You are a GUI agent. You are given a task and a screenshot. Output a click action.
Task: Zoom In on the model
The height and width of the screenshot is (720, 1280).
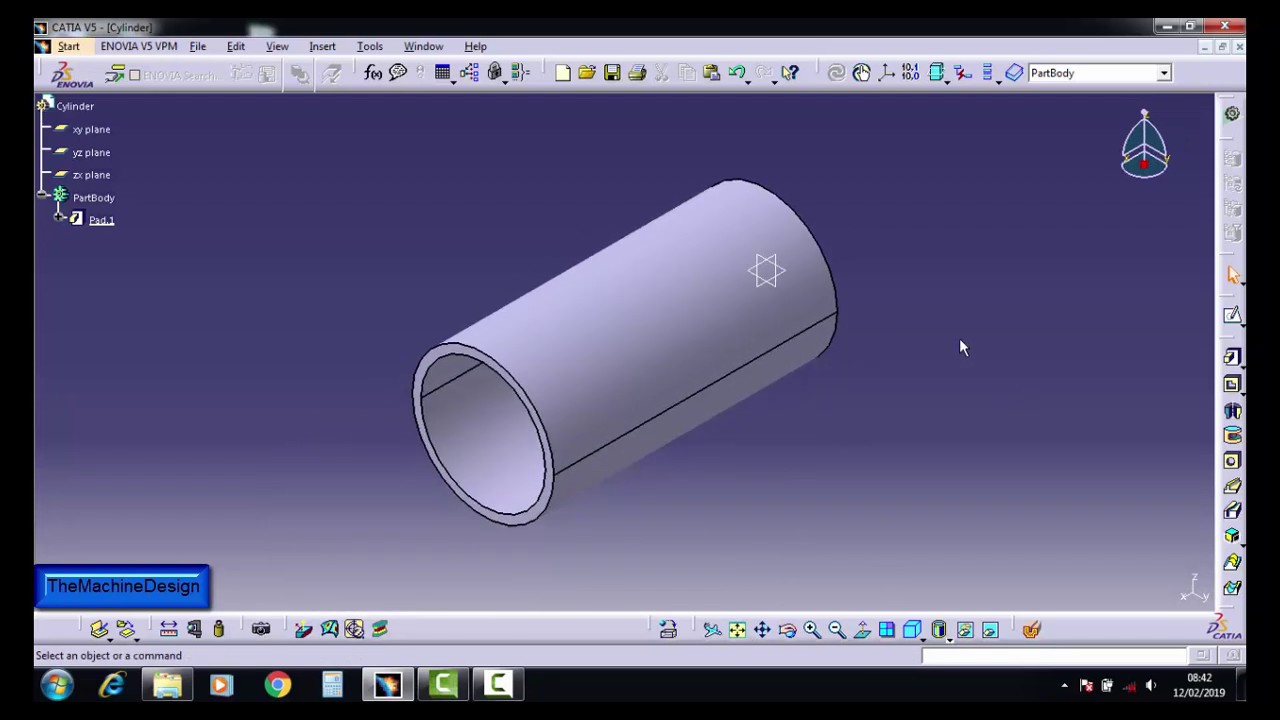[x=812, y=630]
